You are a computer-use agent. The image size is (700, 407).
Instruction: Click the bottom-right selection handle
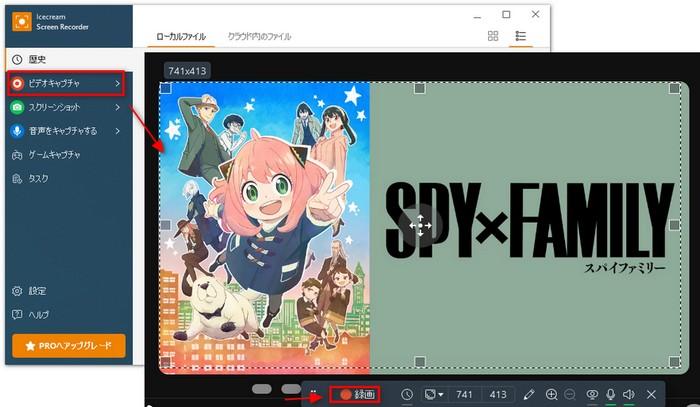[675, 361]
